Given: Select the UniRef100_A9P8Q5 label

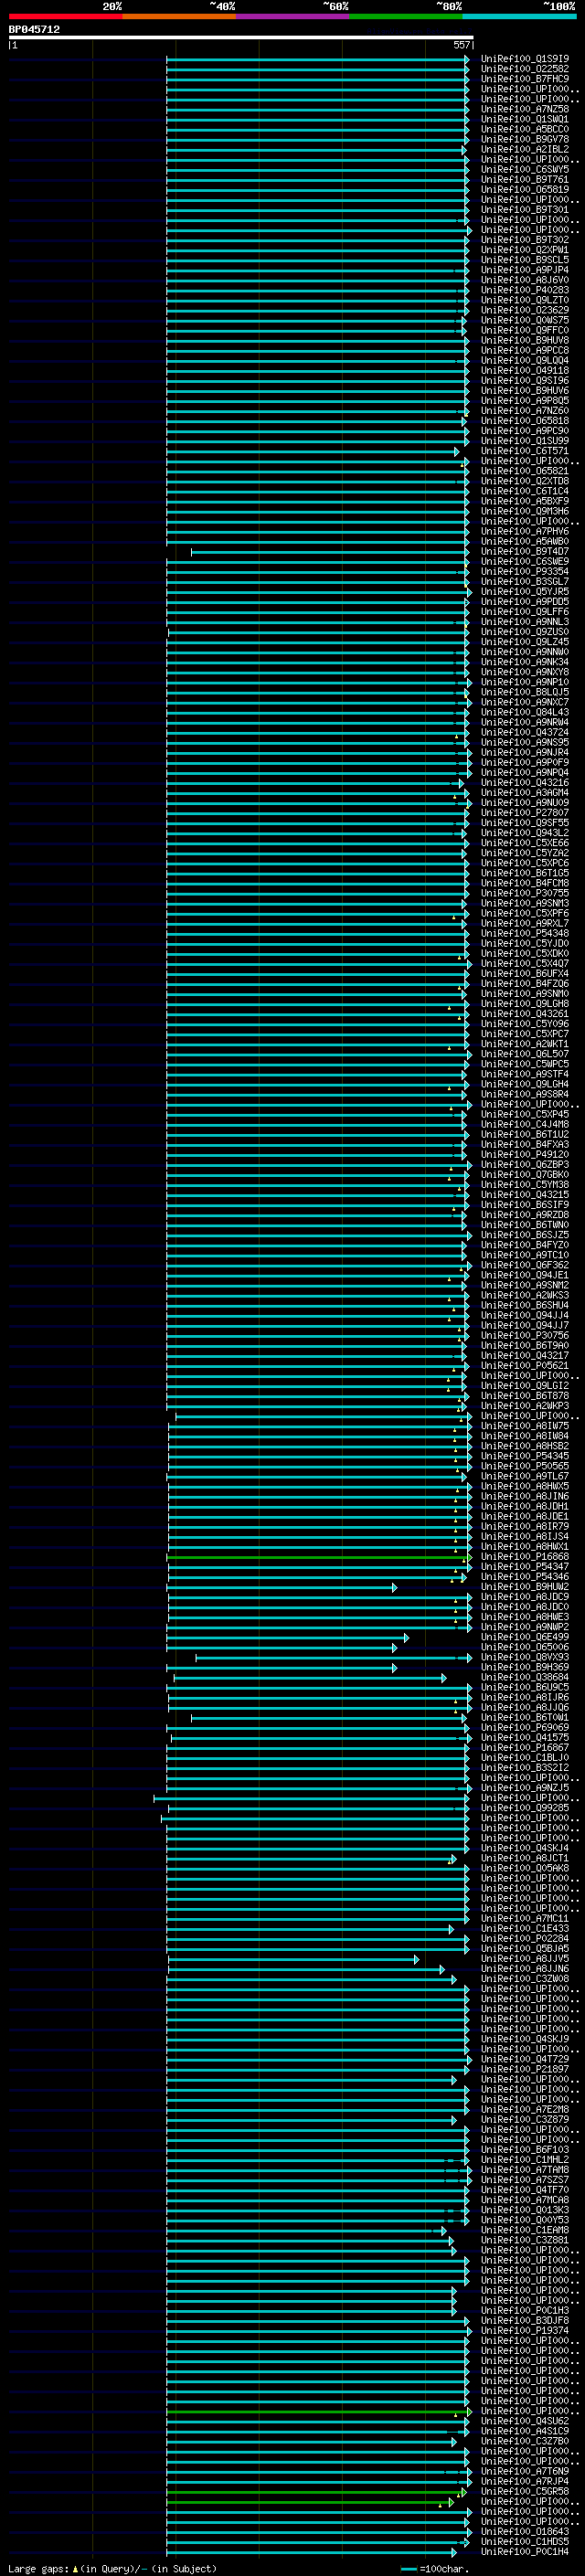Looking at the screenshot, I should pyautogui.click(x=525, y=401).
